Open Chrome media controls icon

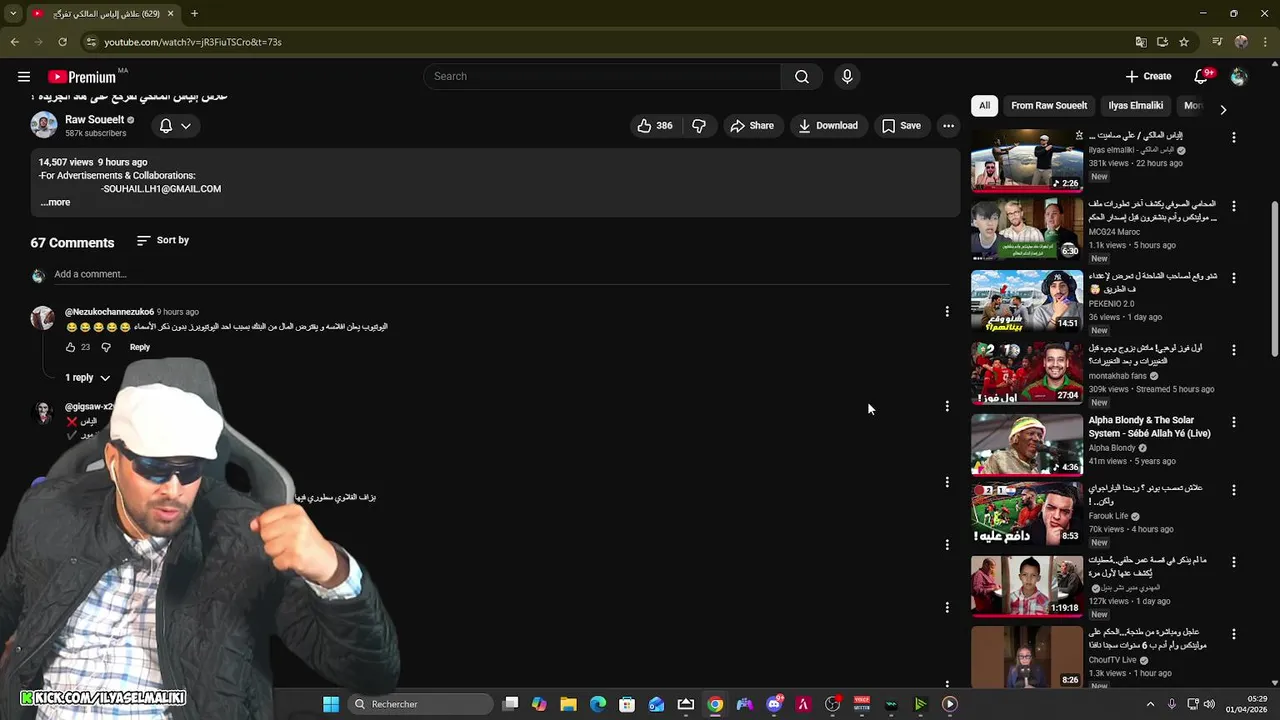pyautogui.click(x=1217, y=42)
